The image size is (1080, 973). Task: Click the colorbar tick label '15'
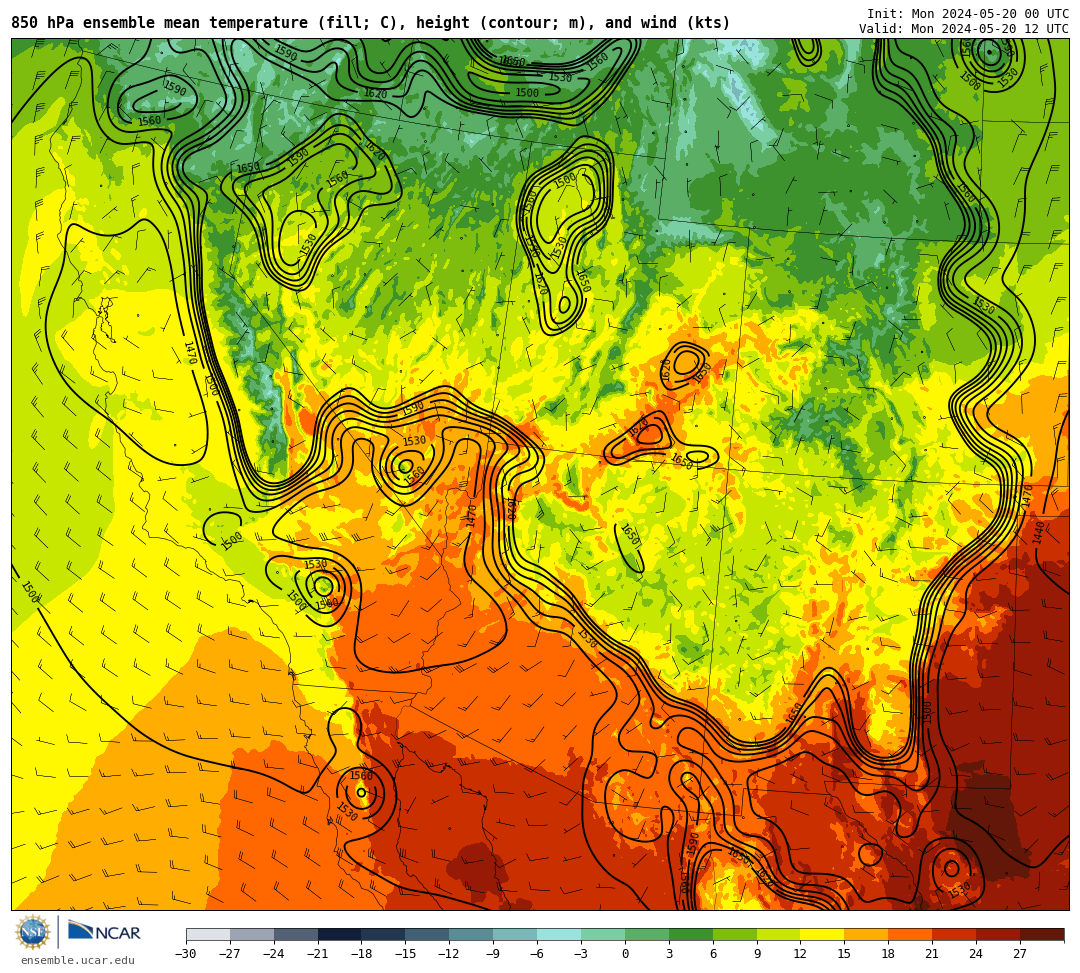[x=844, y=954]
